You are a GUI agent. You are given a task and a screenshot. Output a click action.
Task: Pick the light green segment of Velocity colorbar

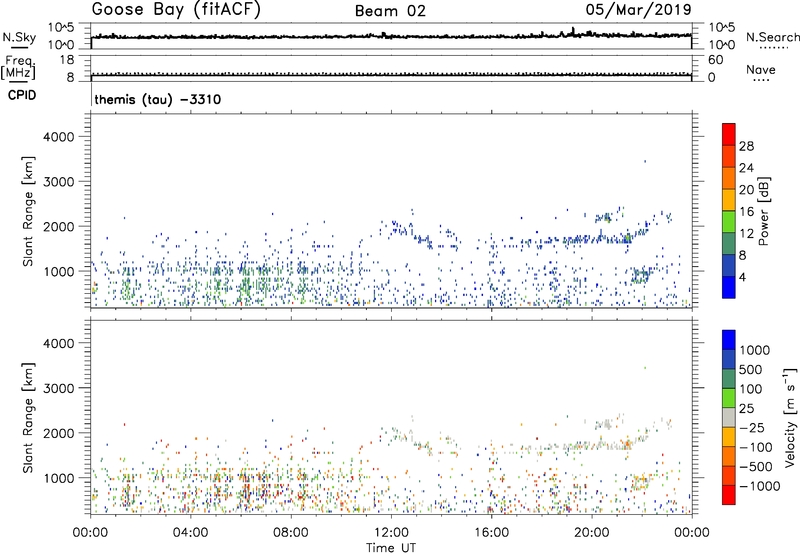[729, 398]
